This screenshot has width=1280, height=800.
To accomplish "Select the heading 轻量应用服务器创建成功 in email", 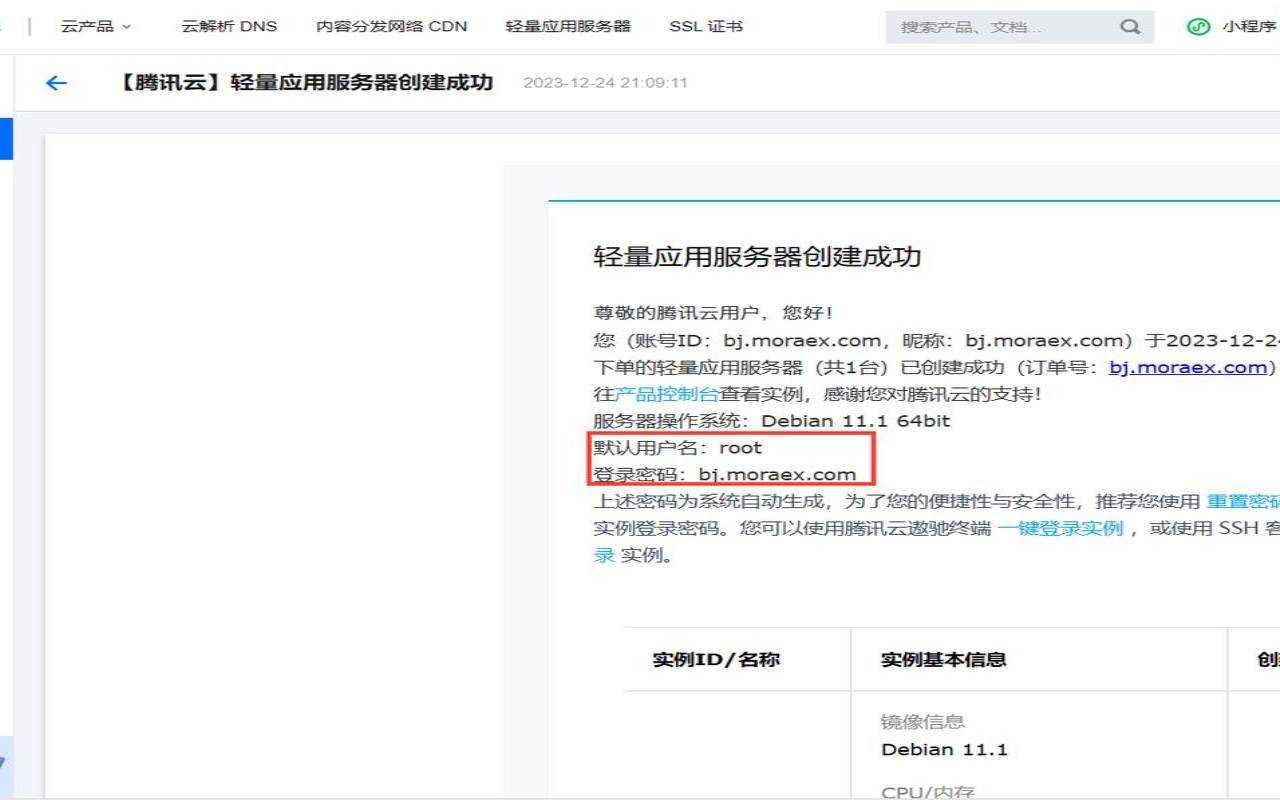I will 757,257.
